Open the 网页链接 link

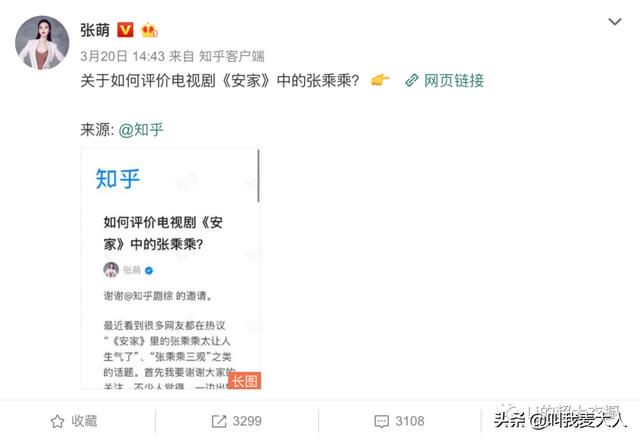(x=454, y=80)
